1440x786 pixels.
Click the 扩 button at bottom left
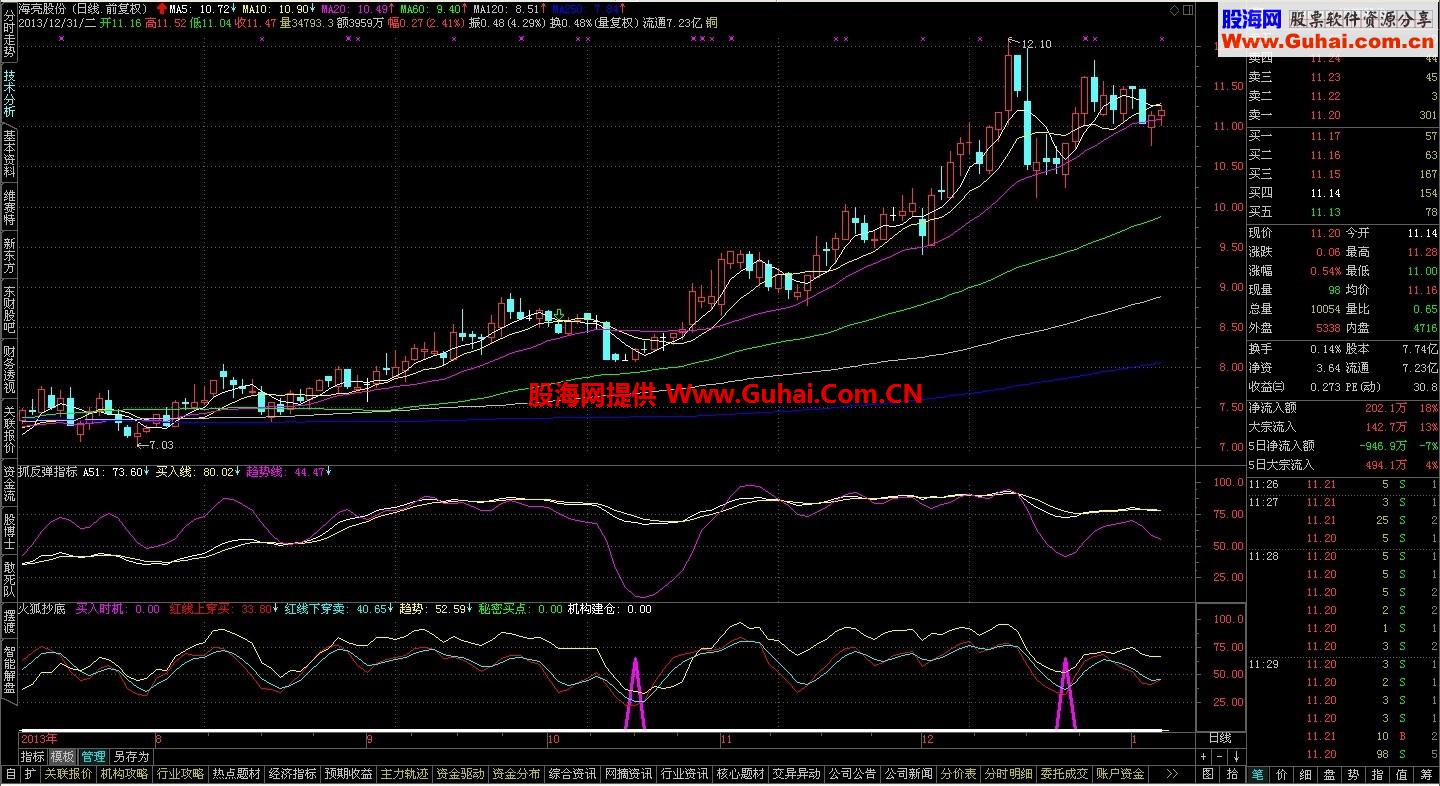click(x=30, y=774)
